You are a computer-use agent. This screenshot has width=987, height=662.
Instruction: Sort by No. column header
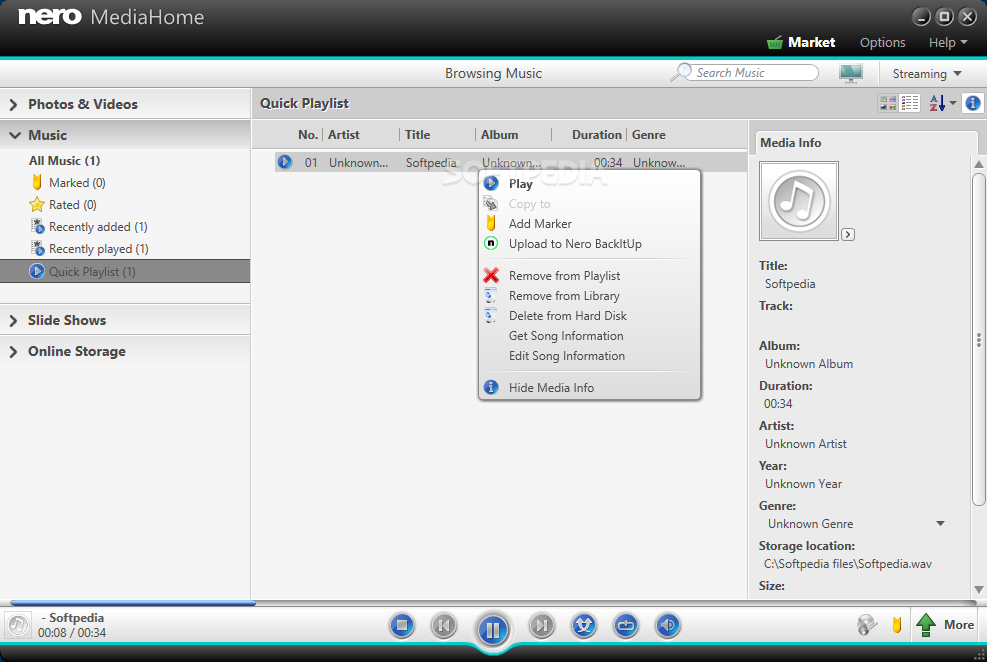pyautogui.click(x=308, y=135)
